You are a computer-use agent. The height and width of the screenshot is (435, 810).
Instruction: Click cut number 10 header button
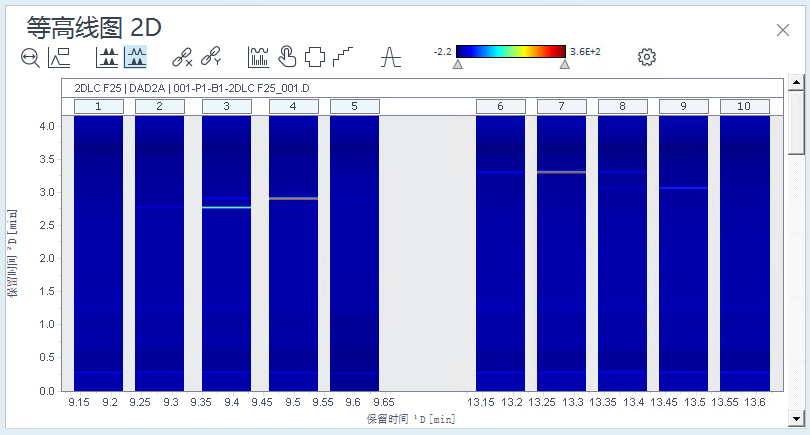click(x=744, y=106)
